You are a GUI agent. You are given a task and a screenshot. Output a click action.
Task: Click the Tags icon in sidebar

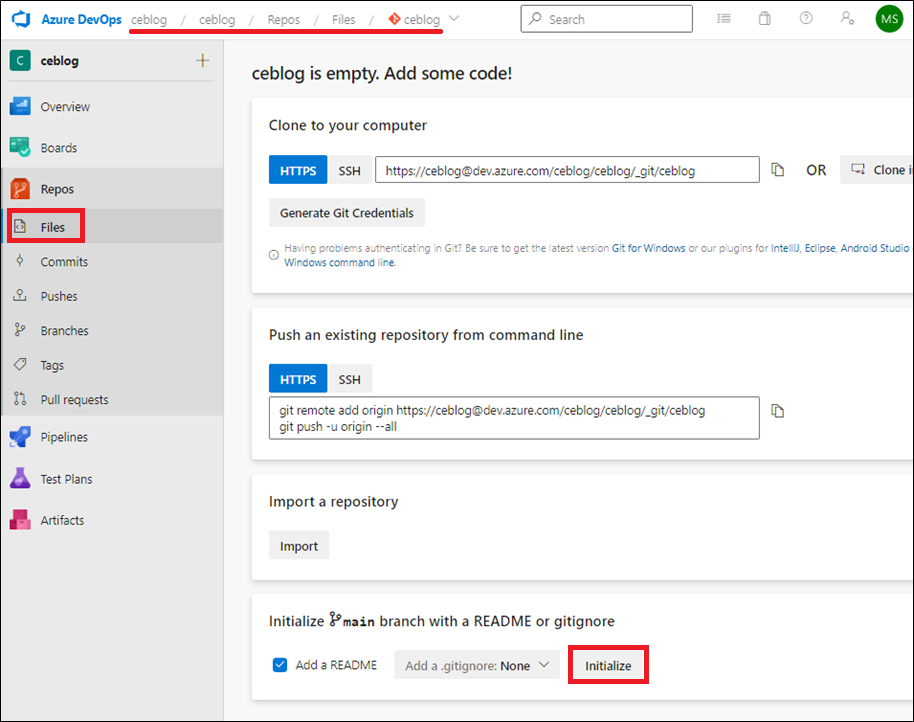20,365
